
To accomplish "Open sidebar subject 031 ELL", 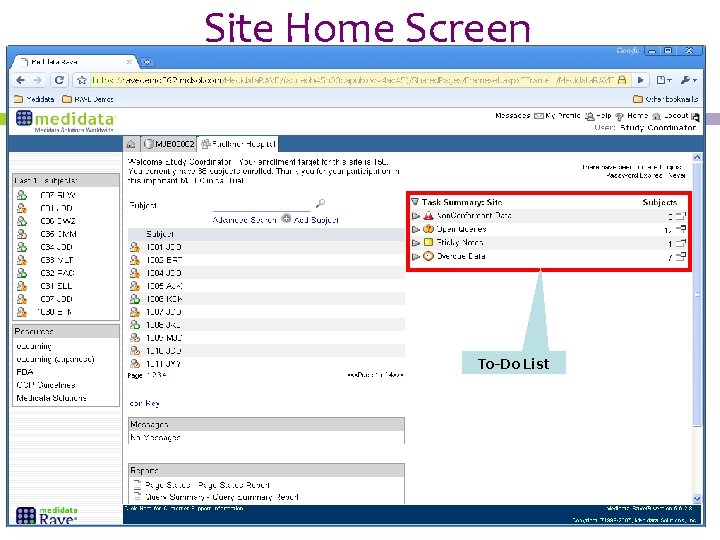I will click(56, 286).
